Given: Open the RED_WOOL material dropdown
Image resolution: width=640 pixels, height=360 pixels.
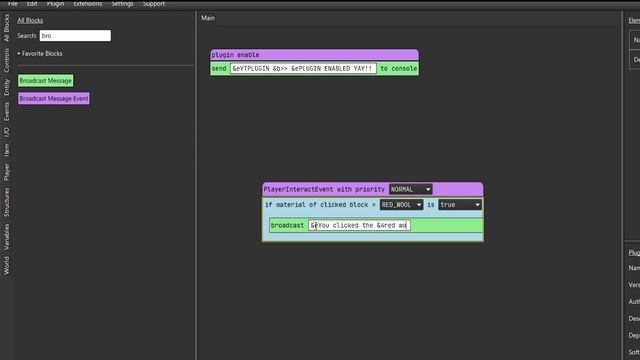Looking at the screenshot, I should point(401,204).
